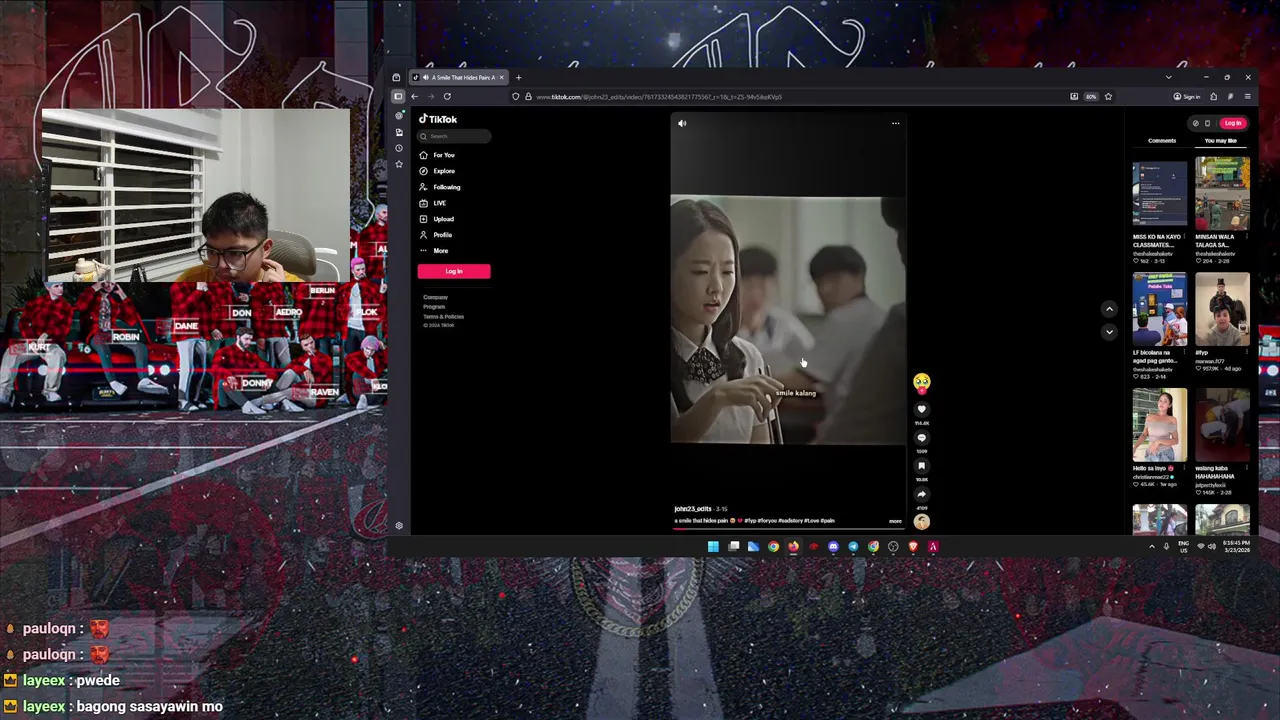Viewport: 1280px width, 720px height.
Task: Open Windows Start menu
Action: 713,547
